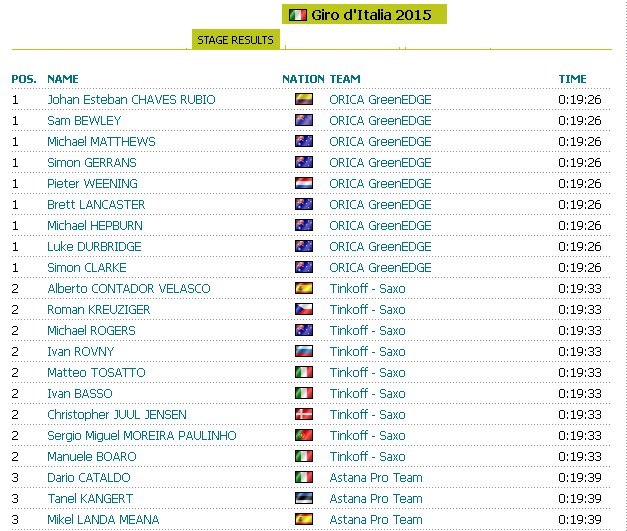
Task: Click the NAME column header
Action: pos(63,79)
